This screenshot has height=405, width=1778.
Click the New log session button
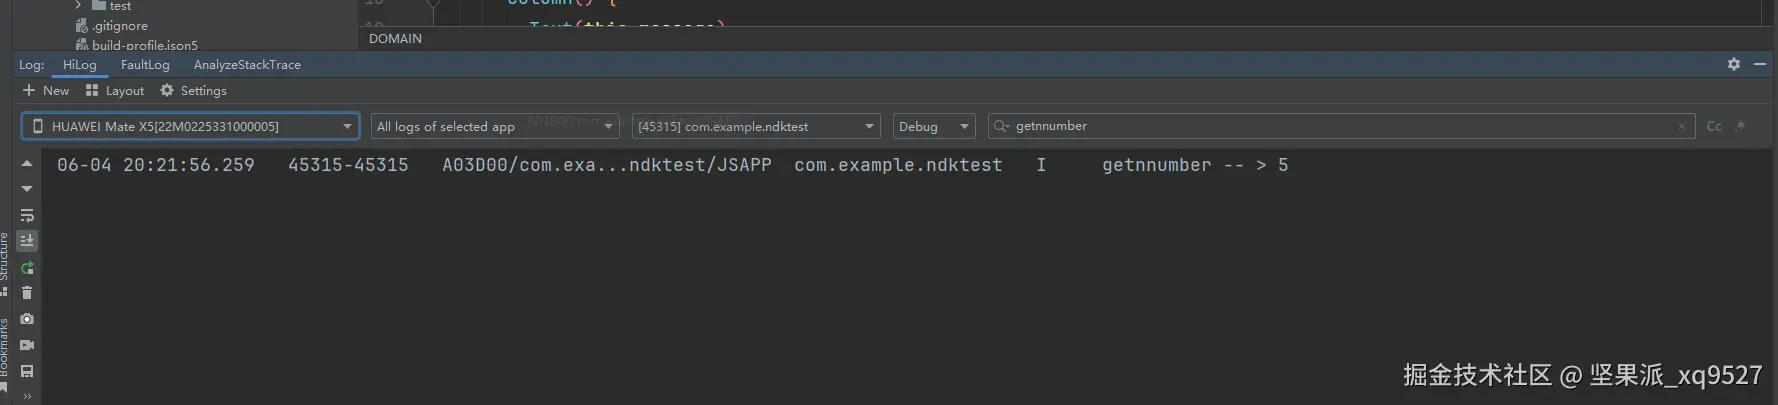point(46,91)
